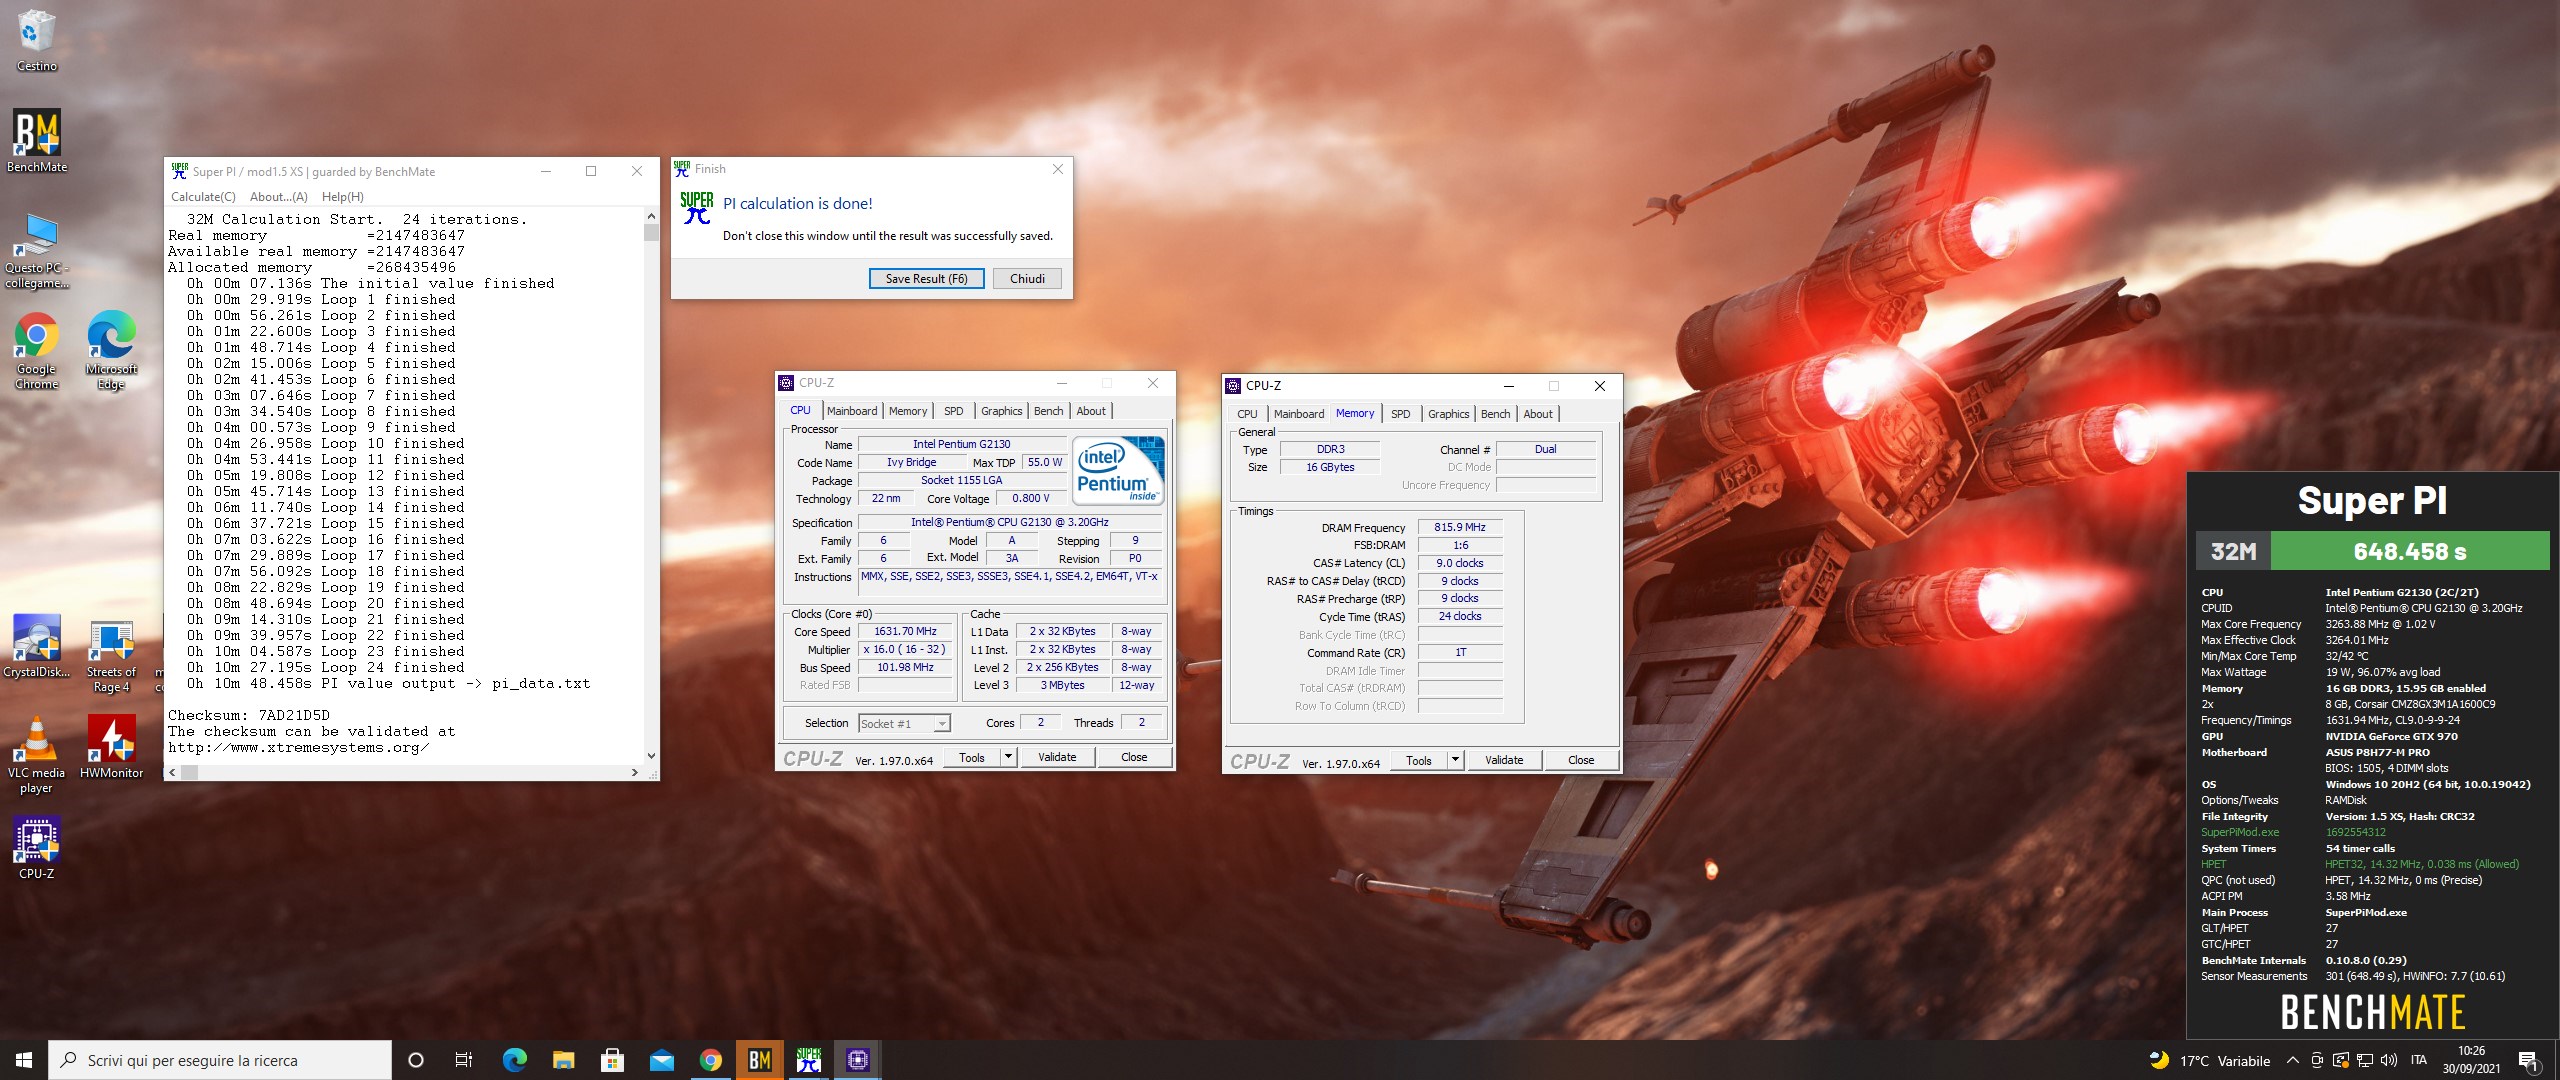This screenshot has height=1080, width=2560.
Task: Switch to CPU-Z in the taskbar
Action: [857, 1060]
